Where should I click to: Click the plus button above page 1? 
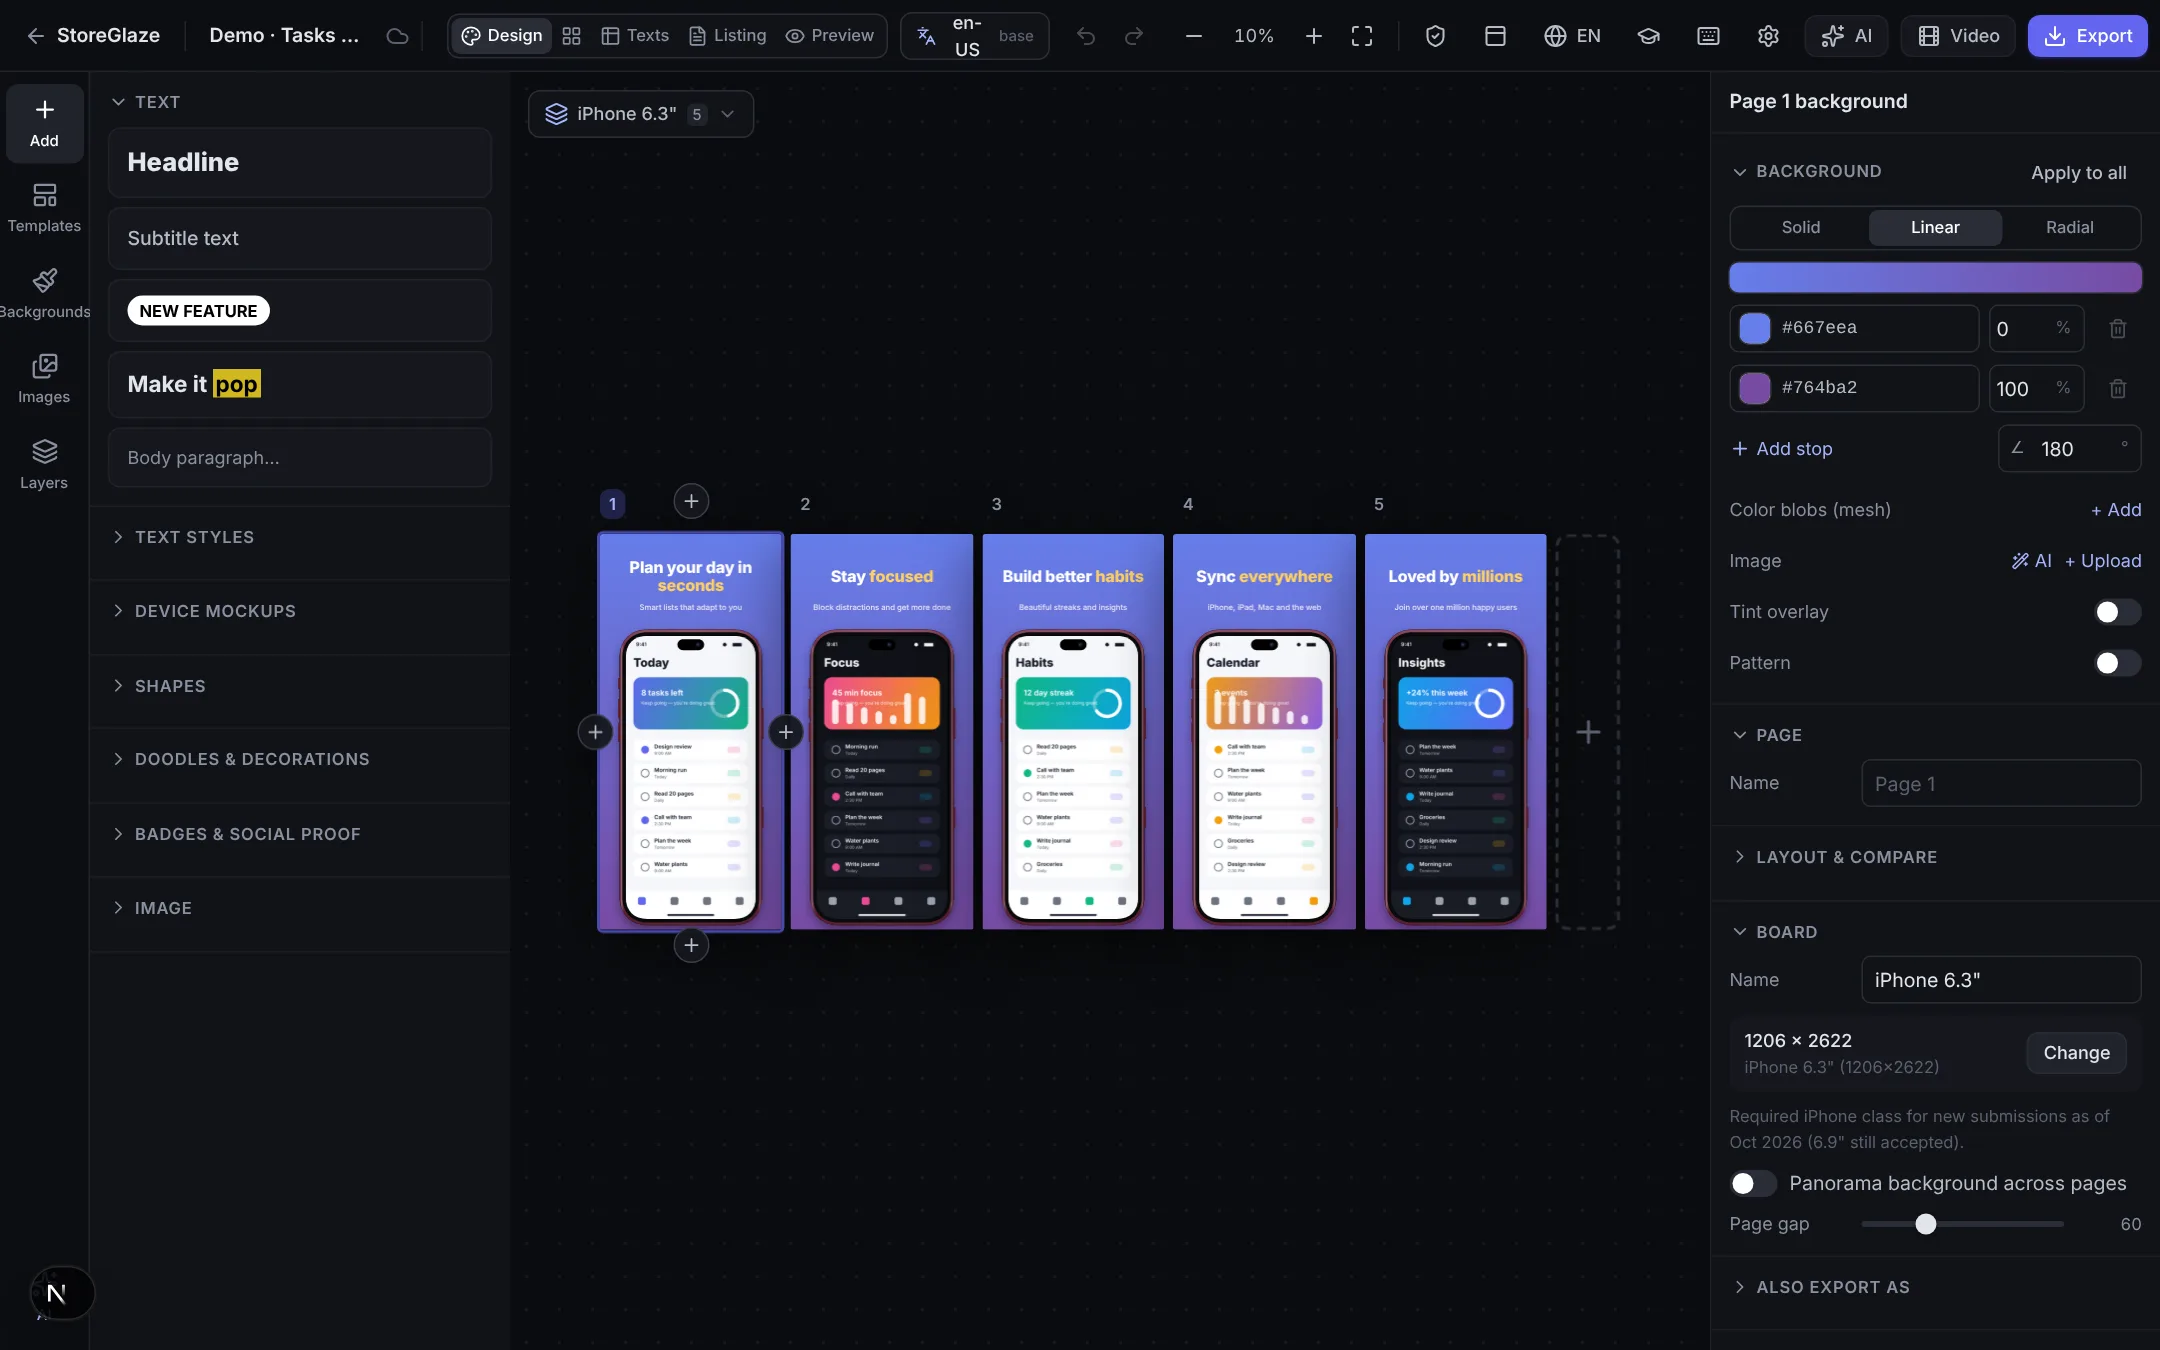691,501
